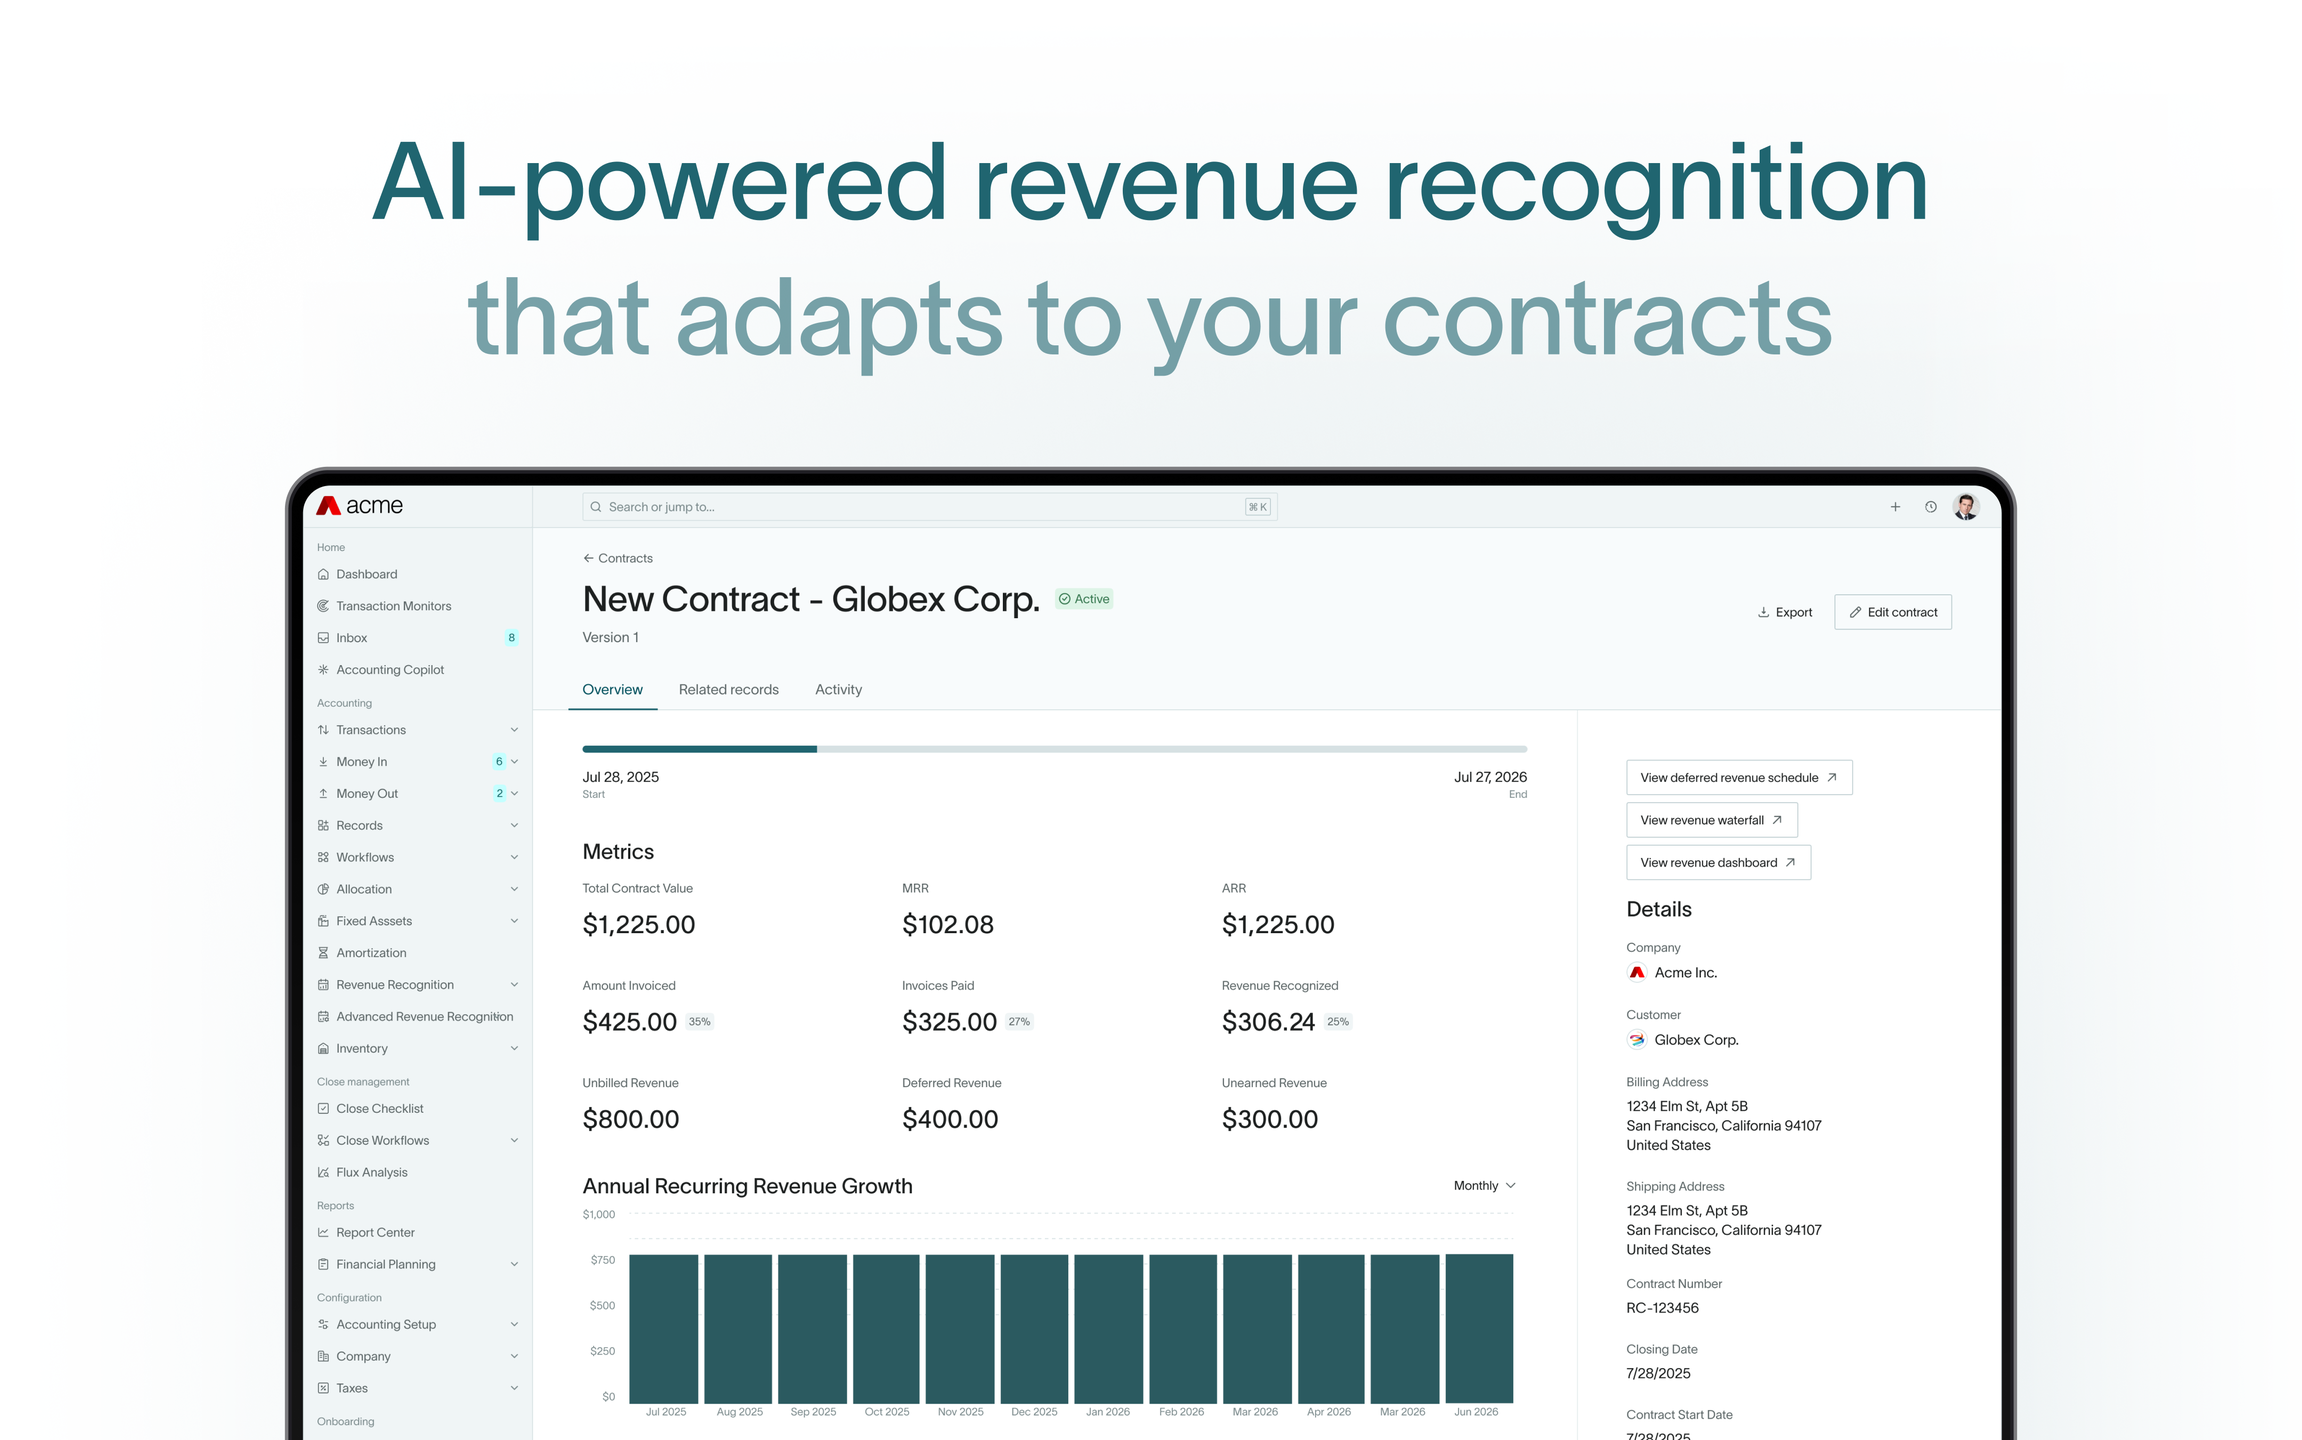Switch to the Activity tab

838,690
